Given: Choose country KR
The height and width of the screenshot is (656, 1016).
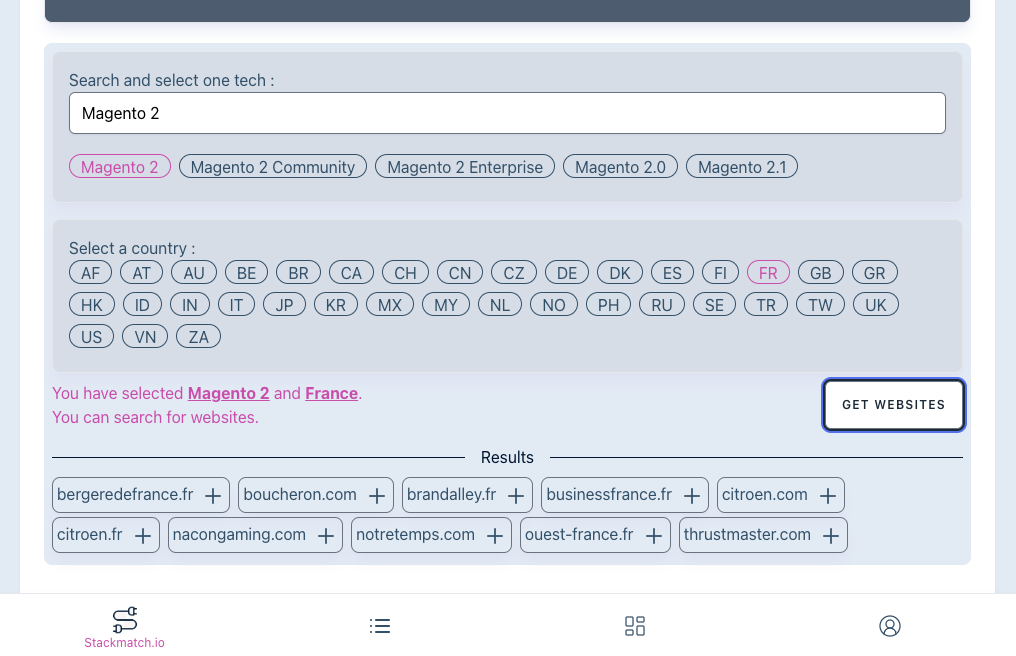Looking at the screenshot, I should 336,304.
